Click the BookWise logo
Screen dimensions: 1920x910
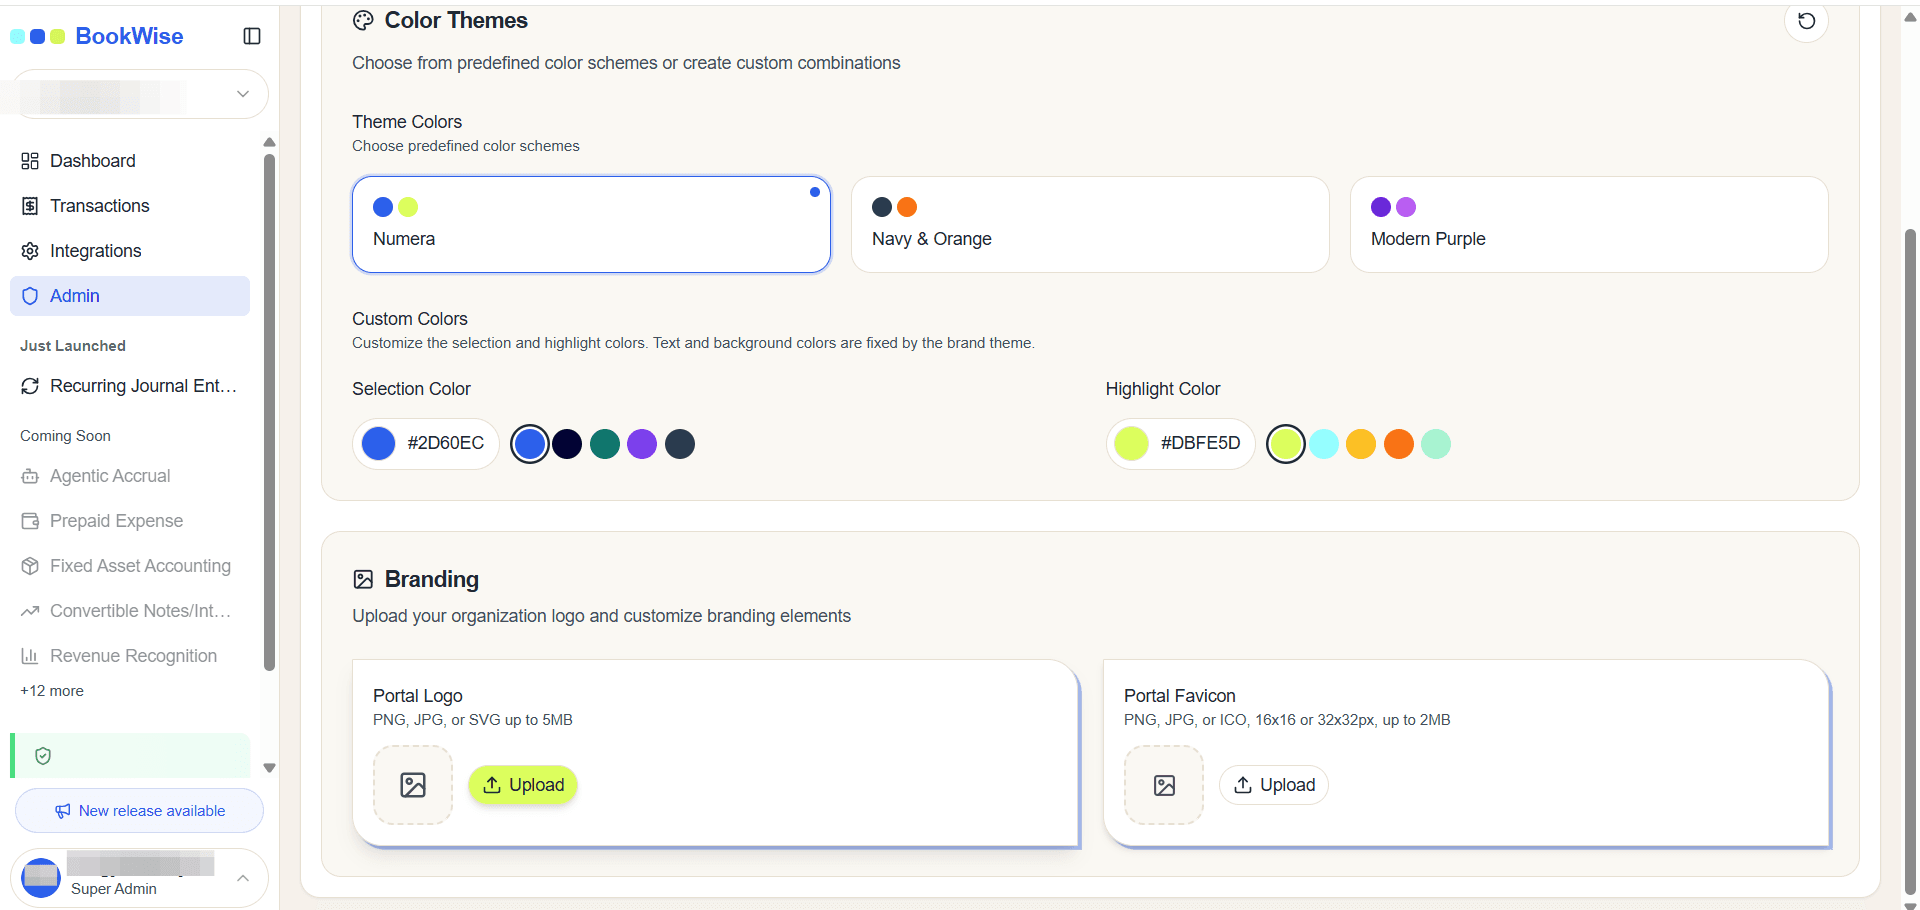click(97, 36)
